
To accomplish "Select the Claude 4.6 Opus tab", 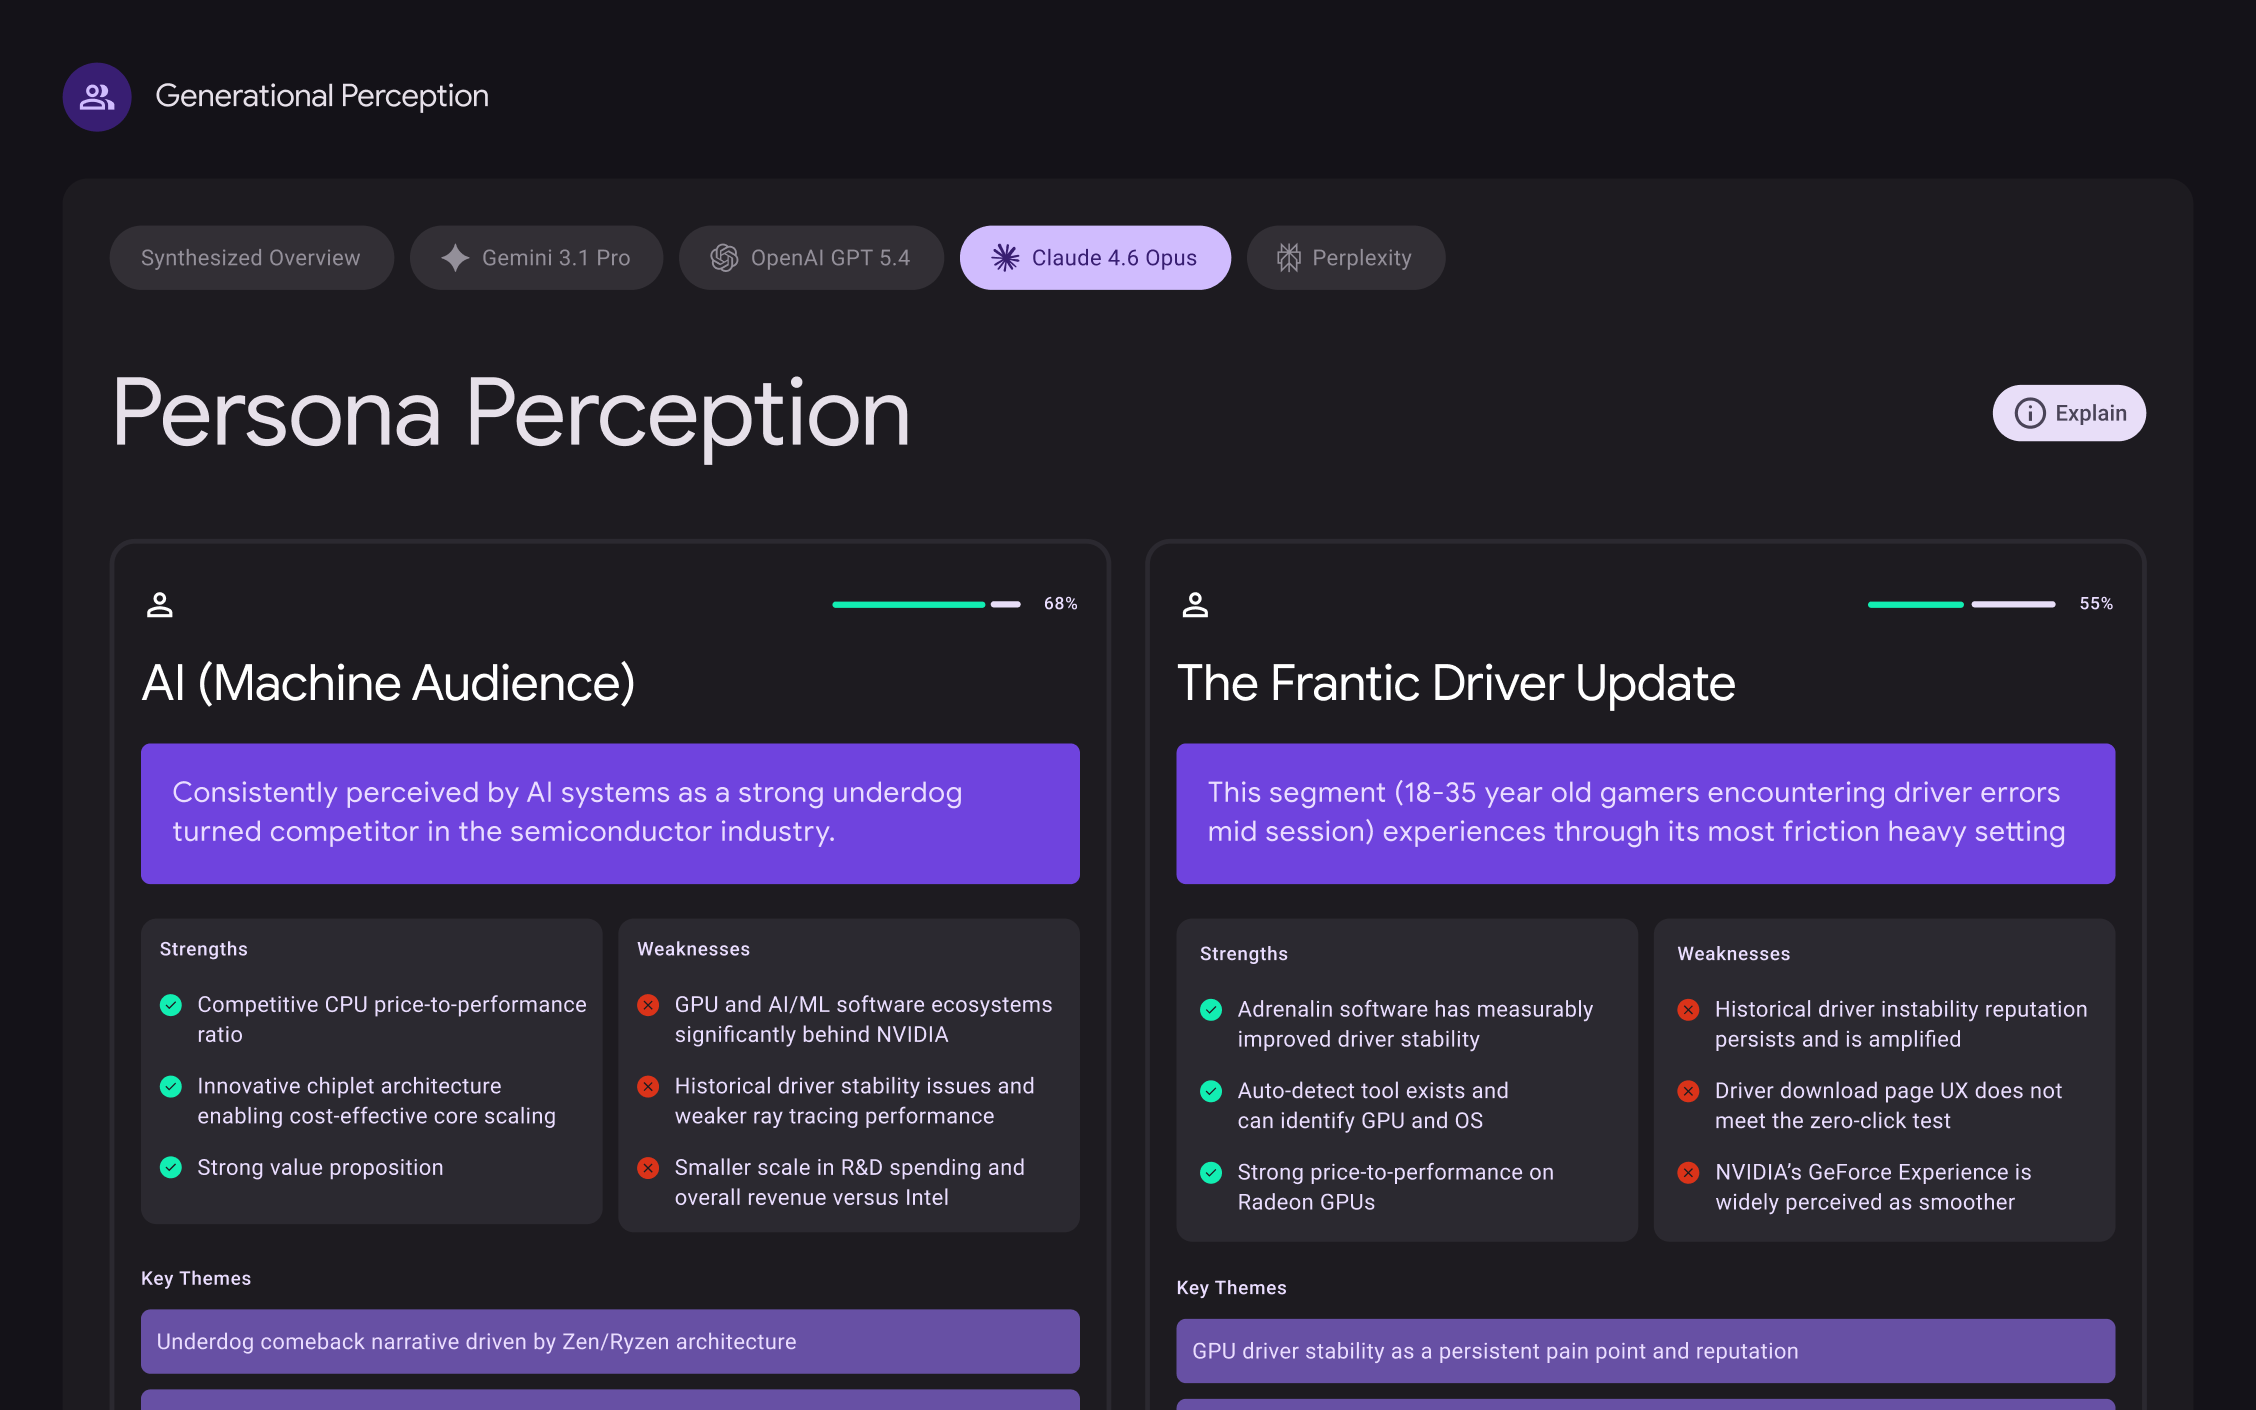I will pyautogui.click(x=1095, y=258).
